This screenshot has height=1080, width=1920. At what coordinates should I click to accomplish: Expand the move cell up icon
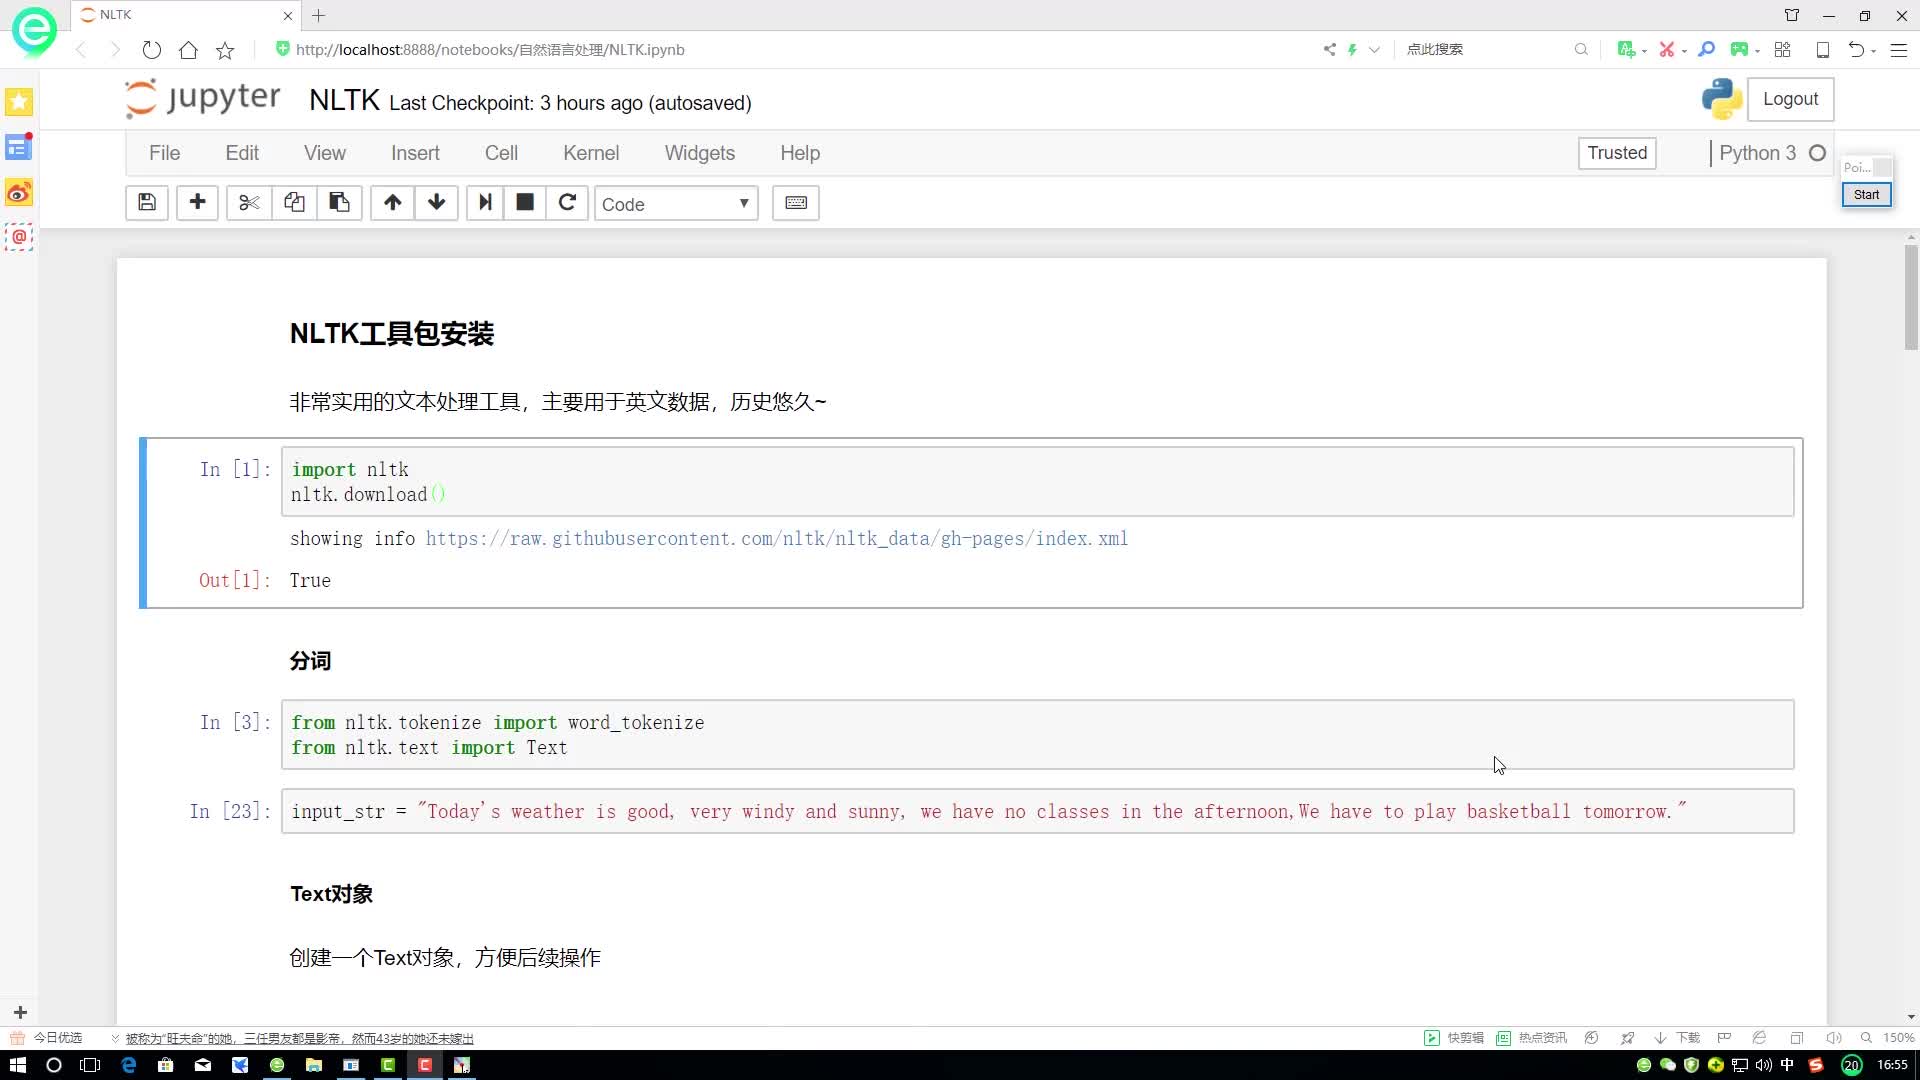point(392,203)
